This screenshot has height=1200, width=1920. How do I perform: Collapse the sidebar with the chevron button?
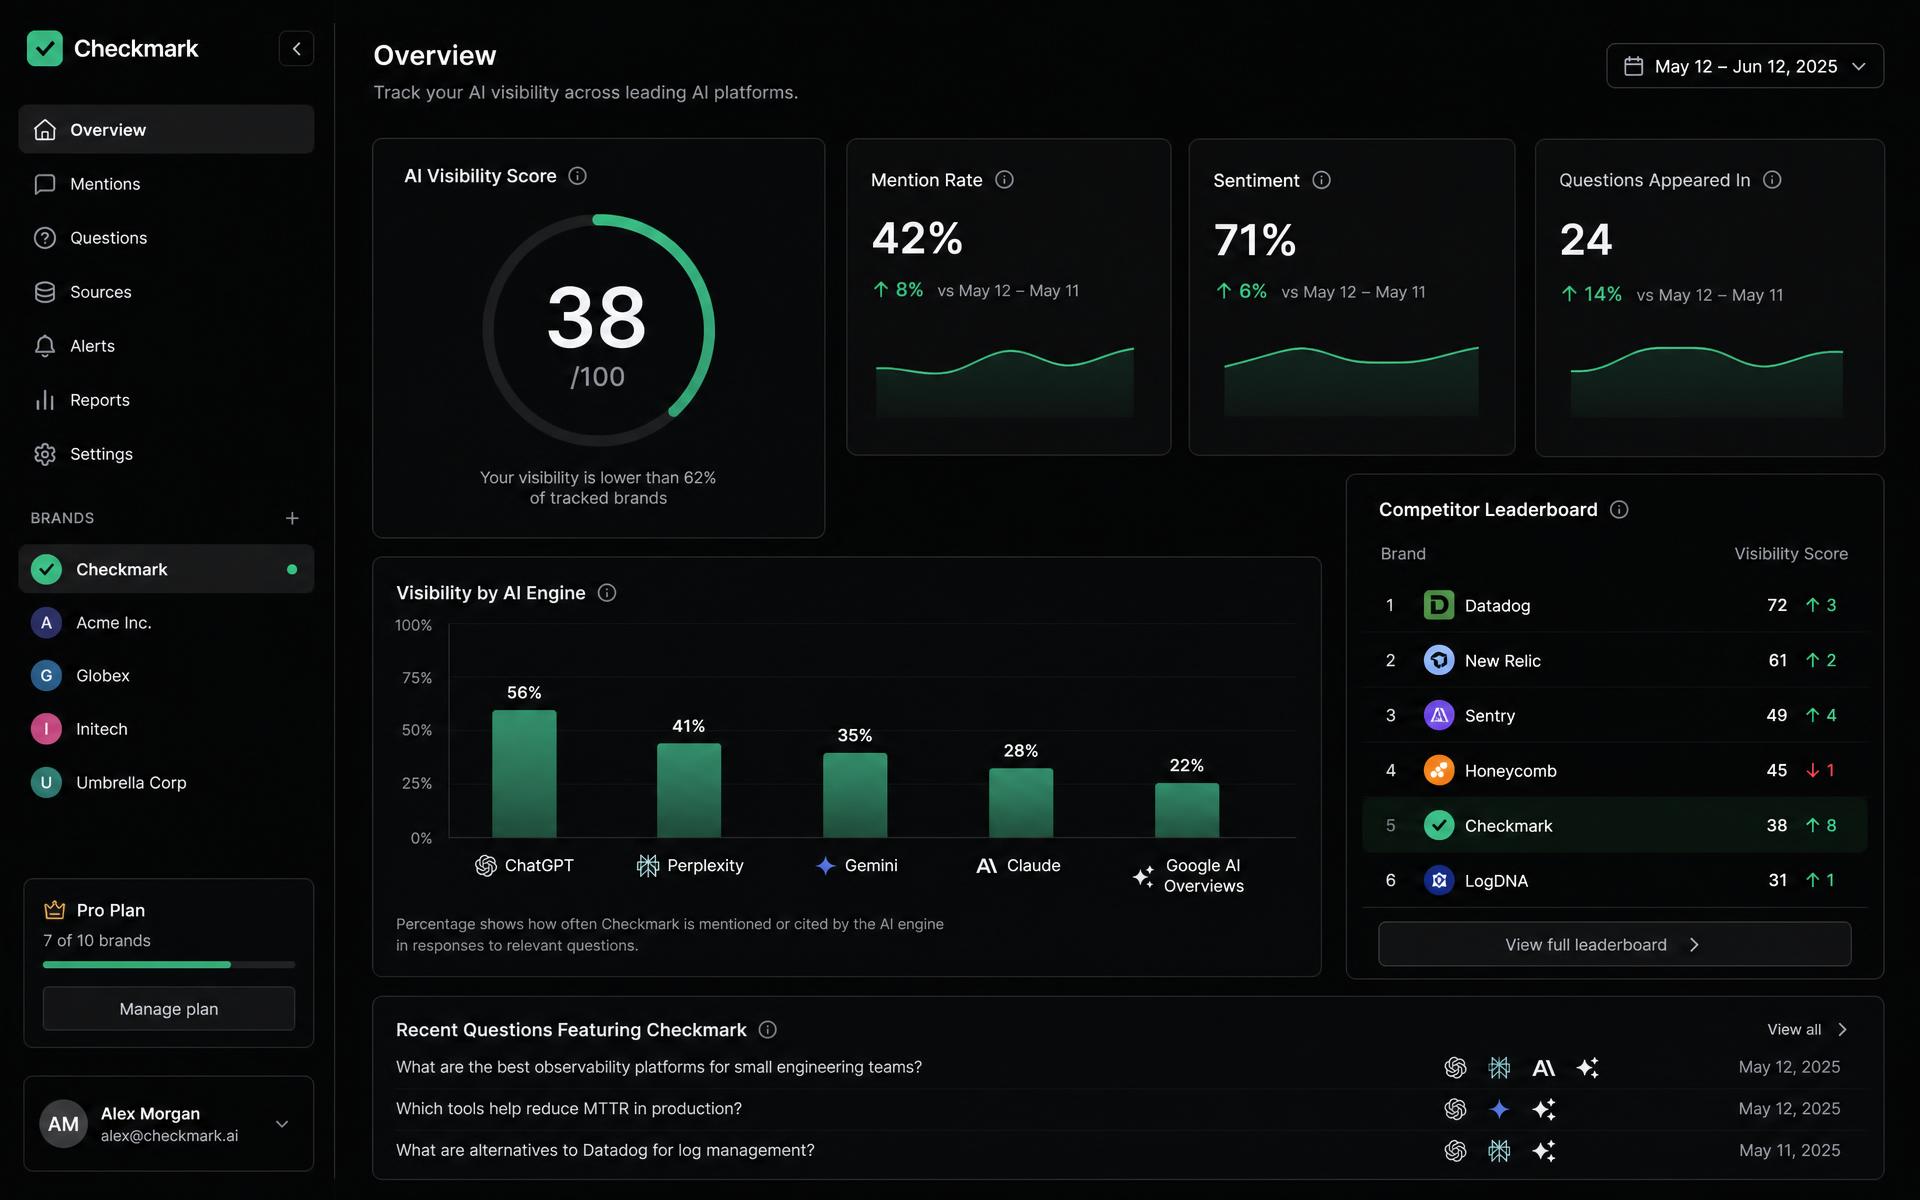296,48
